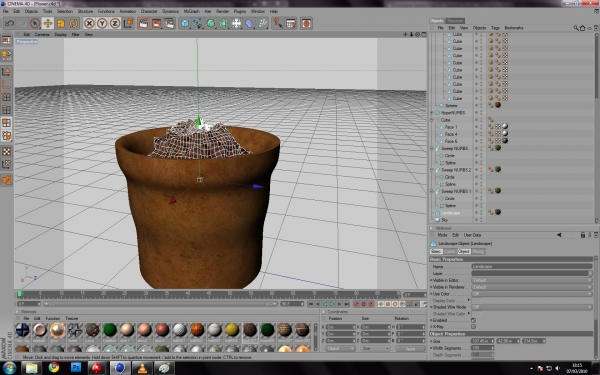This screenshot has height=375, width=600.
Task: Open the viewport Cameras menu
Action: (x=42, y=34)
